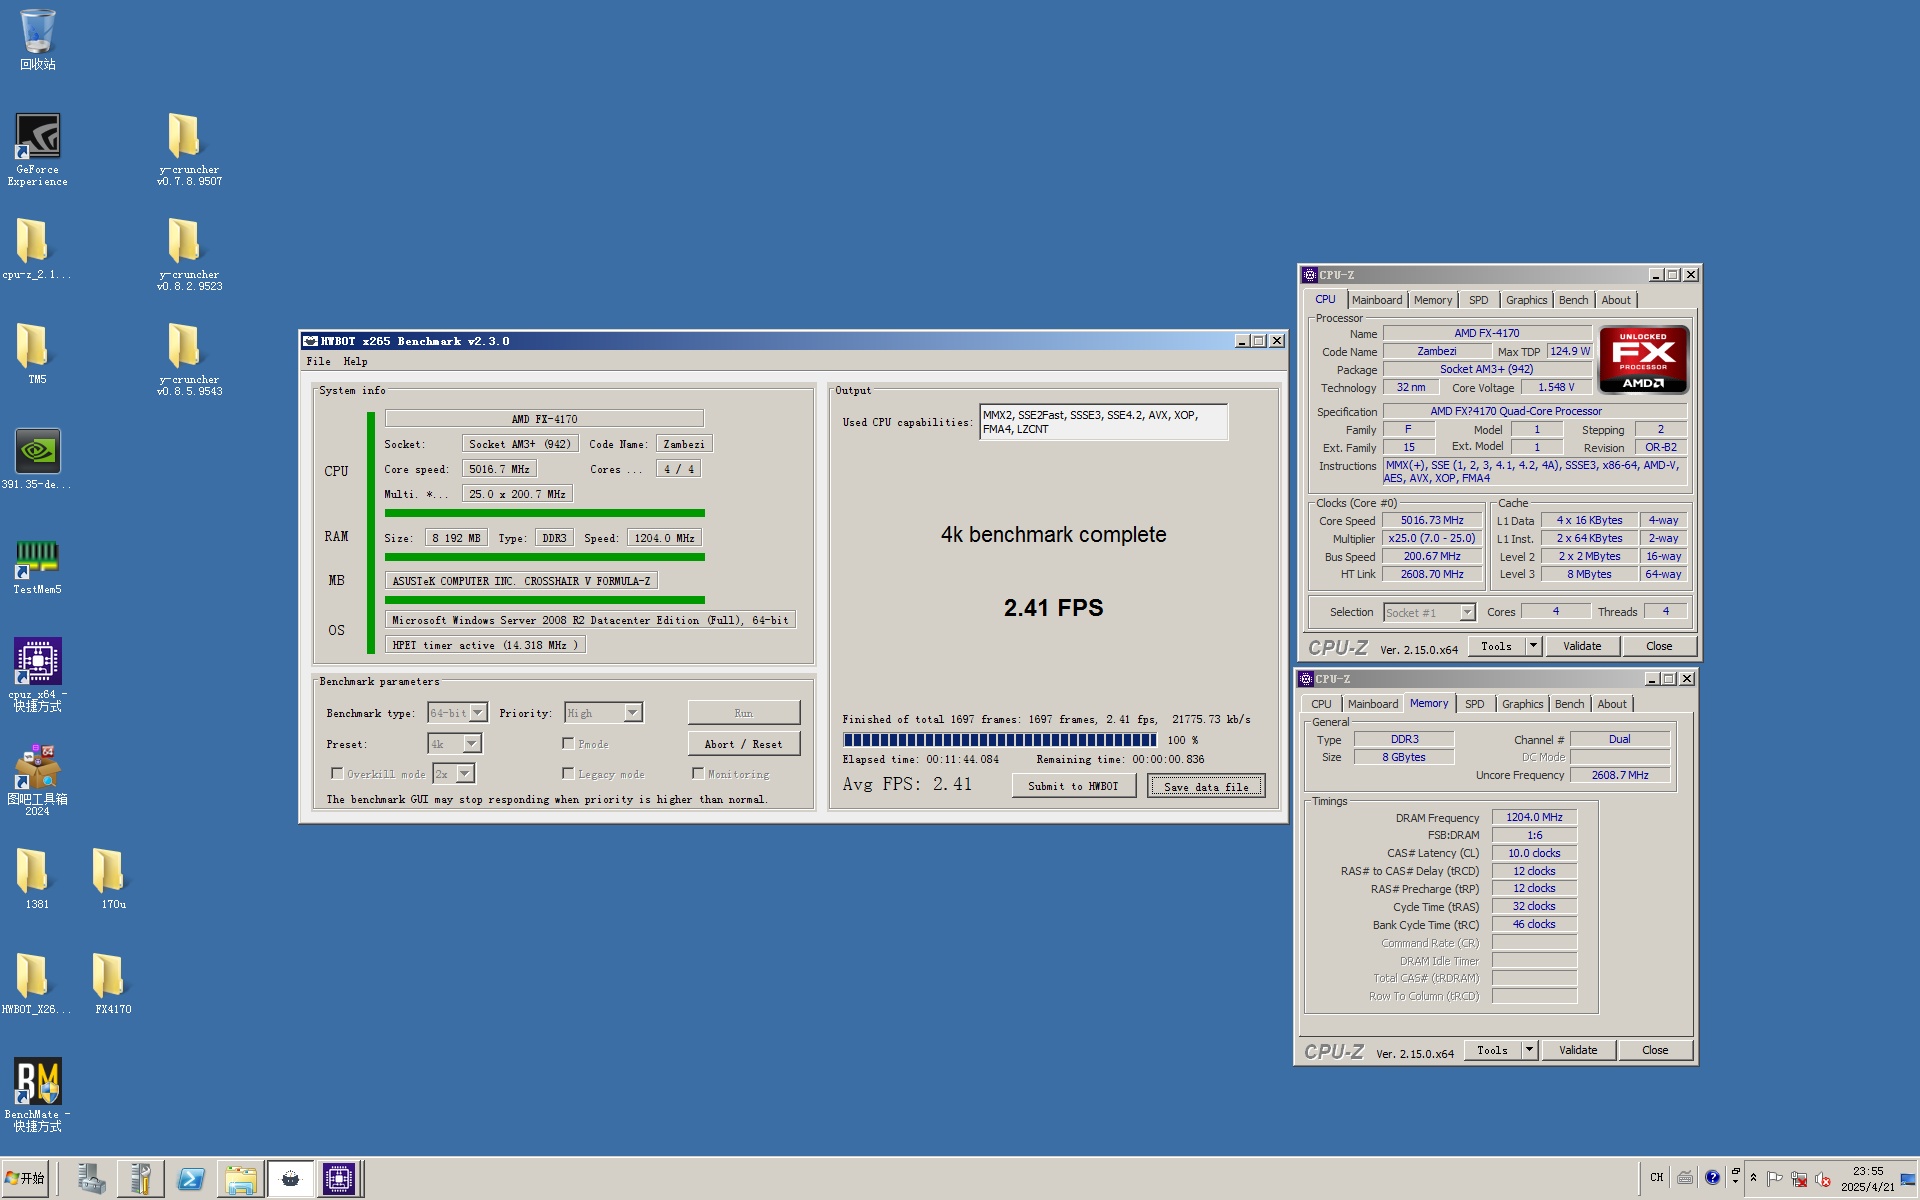Select the FX4170 folder on the desktop
The height and width of the screenshot is (1200, 1920).
pyautogui.click(x=113, y=984)
